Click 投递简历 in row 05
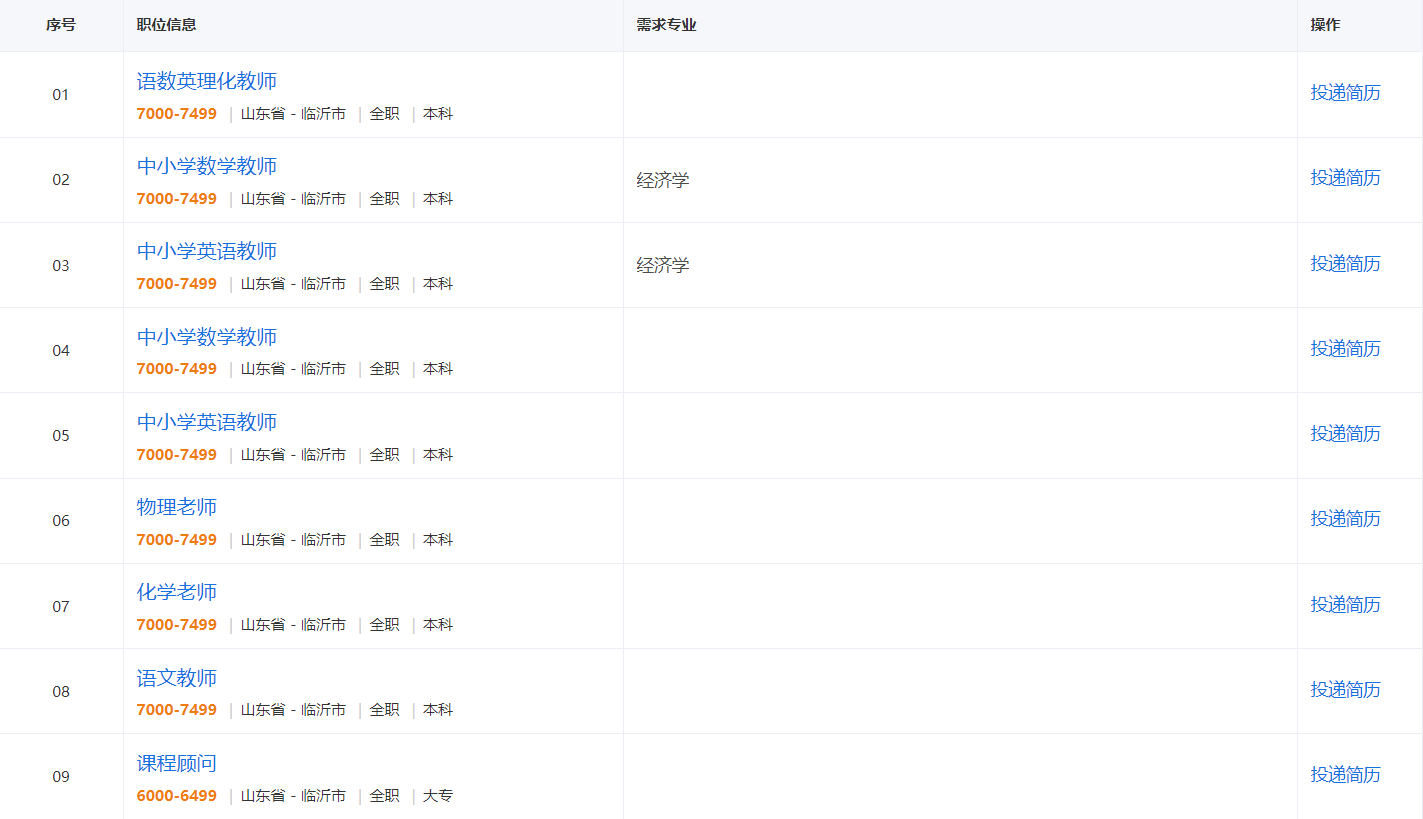1423x819 pixels. click(x=1345, y=433)
